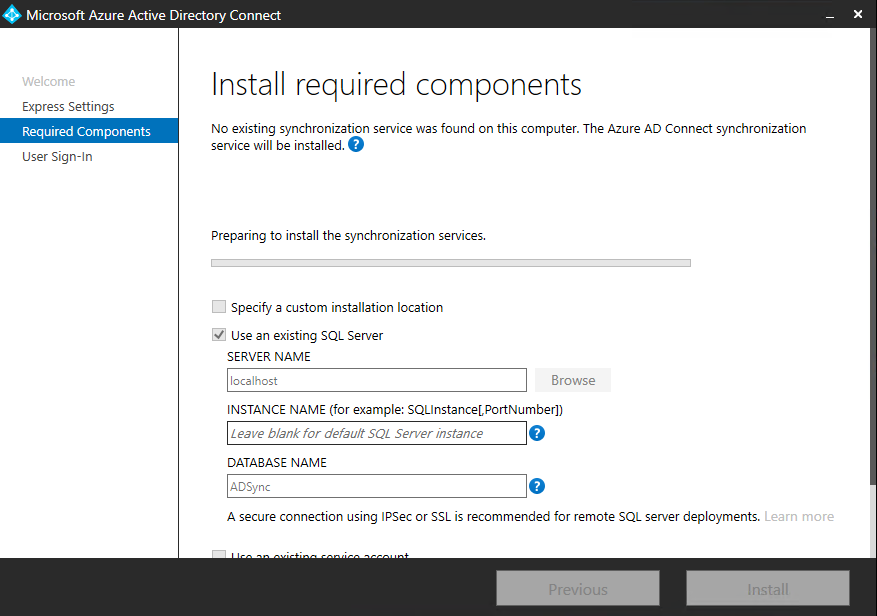The width and height of the screenshot is (877, 616).
Task: Focus the Server Name input field
Action: point(377,380)
